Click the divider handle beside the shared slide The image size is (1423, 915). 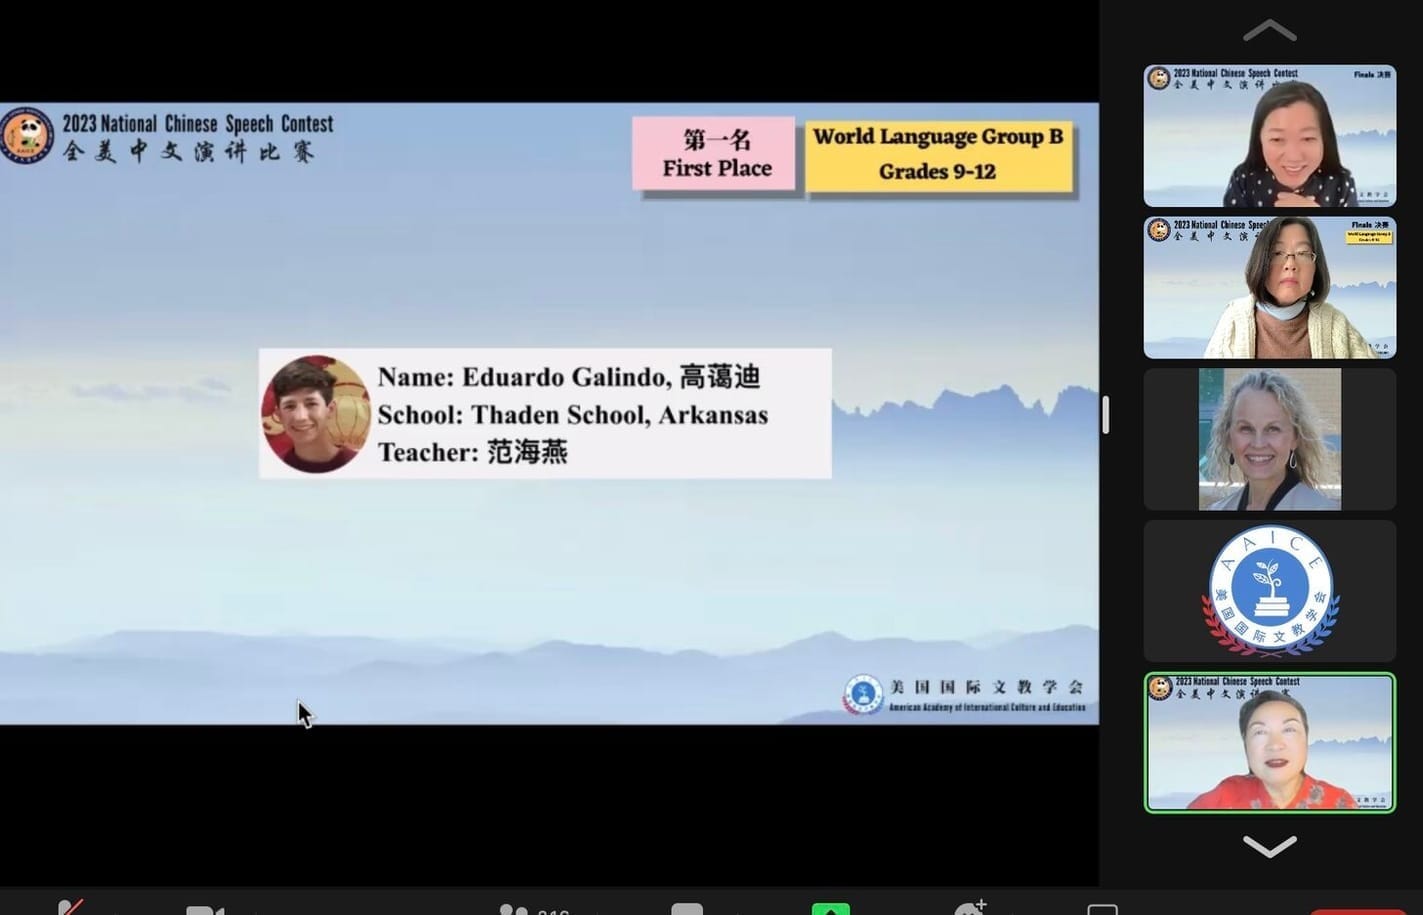click(1105, 414)
